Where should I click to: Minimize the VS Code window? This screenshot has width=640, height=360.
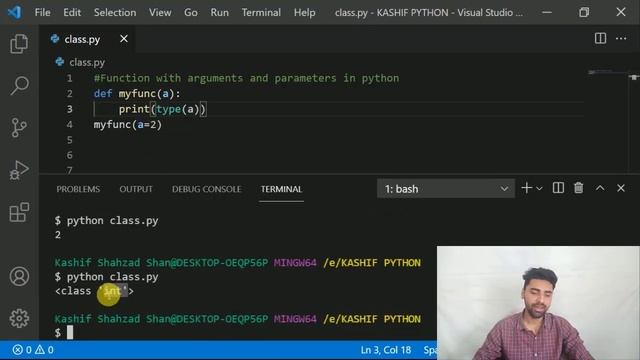547,12
